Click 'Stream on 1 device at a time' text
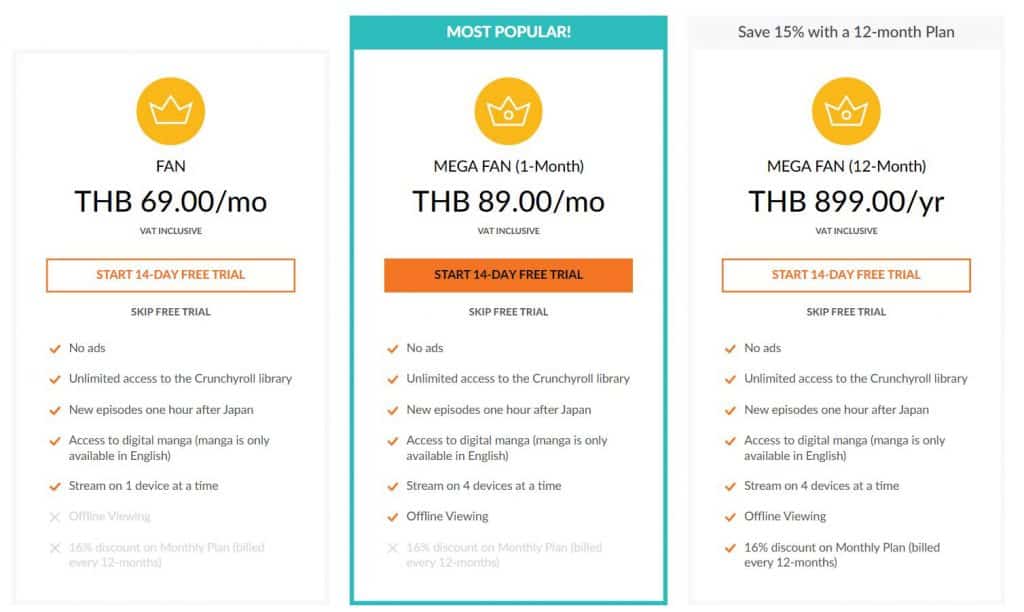 [x=143, y=486]
